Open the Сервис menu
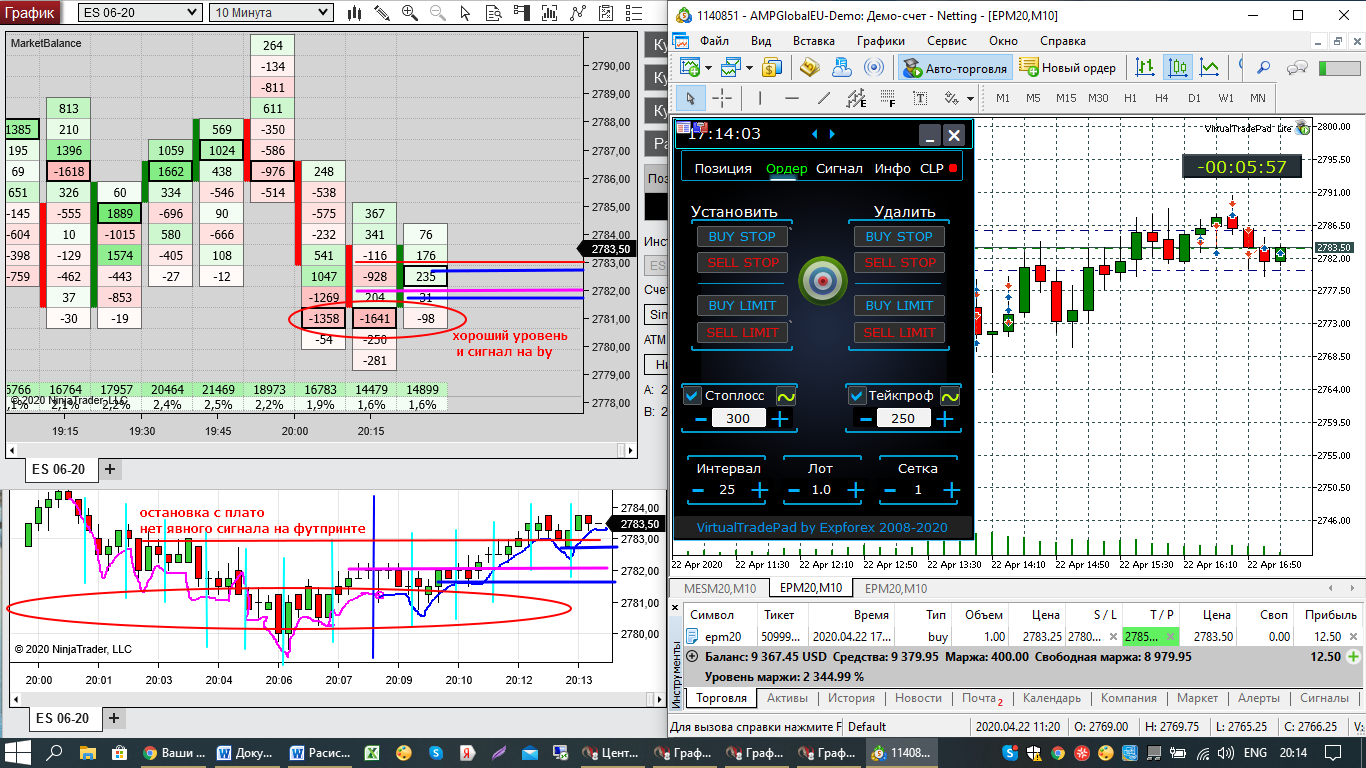This screenshot has height=768, width=1366. pyautogui.click(x=947, y=41)
